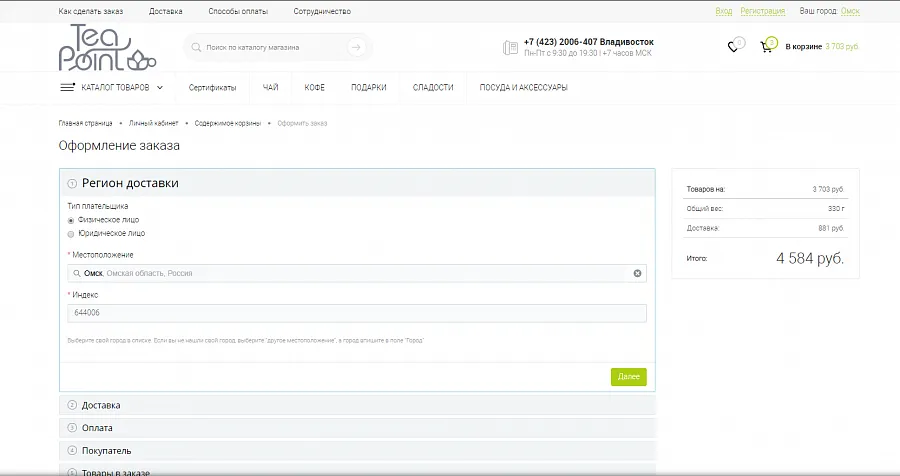
Task: Expand the Оплата section
Action: pyautogui.click(x=357, y=428)
